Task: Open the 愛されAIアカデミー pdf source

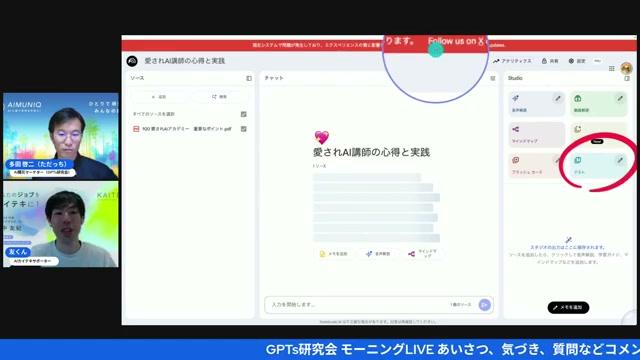Action: point(187,129)
